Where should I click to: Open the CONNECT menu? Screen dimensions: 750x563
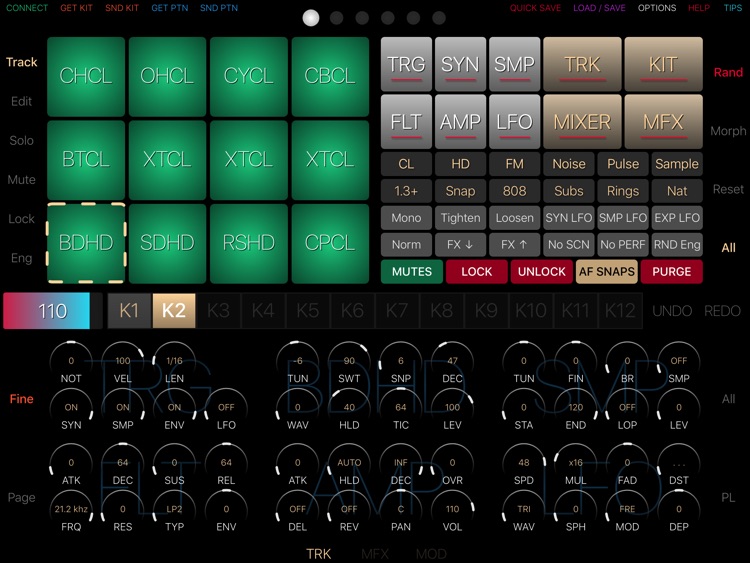coord(27,8)
